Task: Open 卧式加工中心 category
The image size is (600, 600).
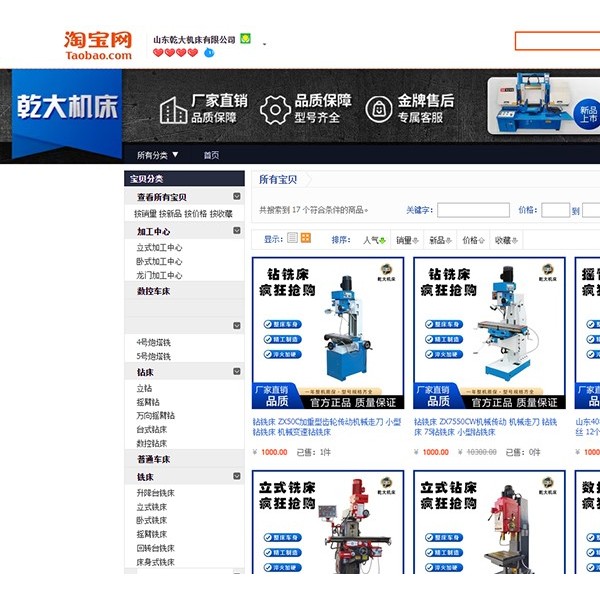Action: [159, 261]
